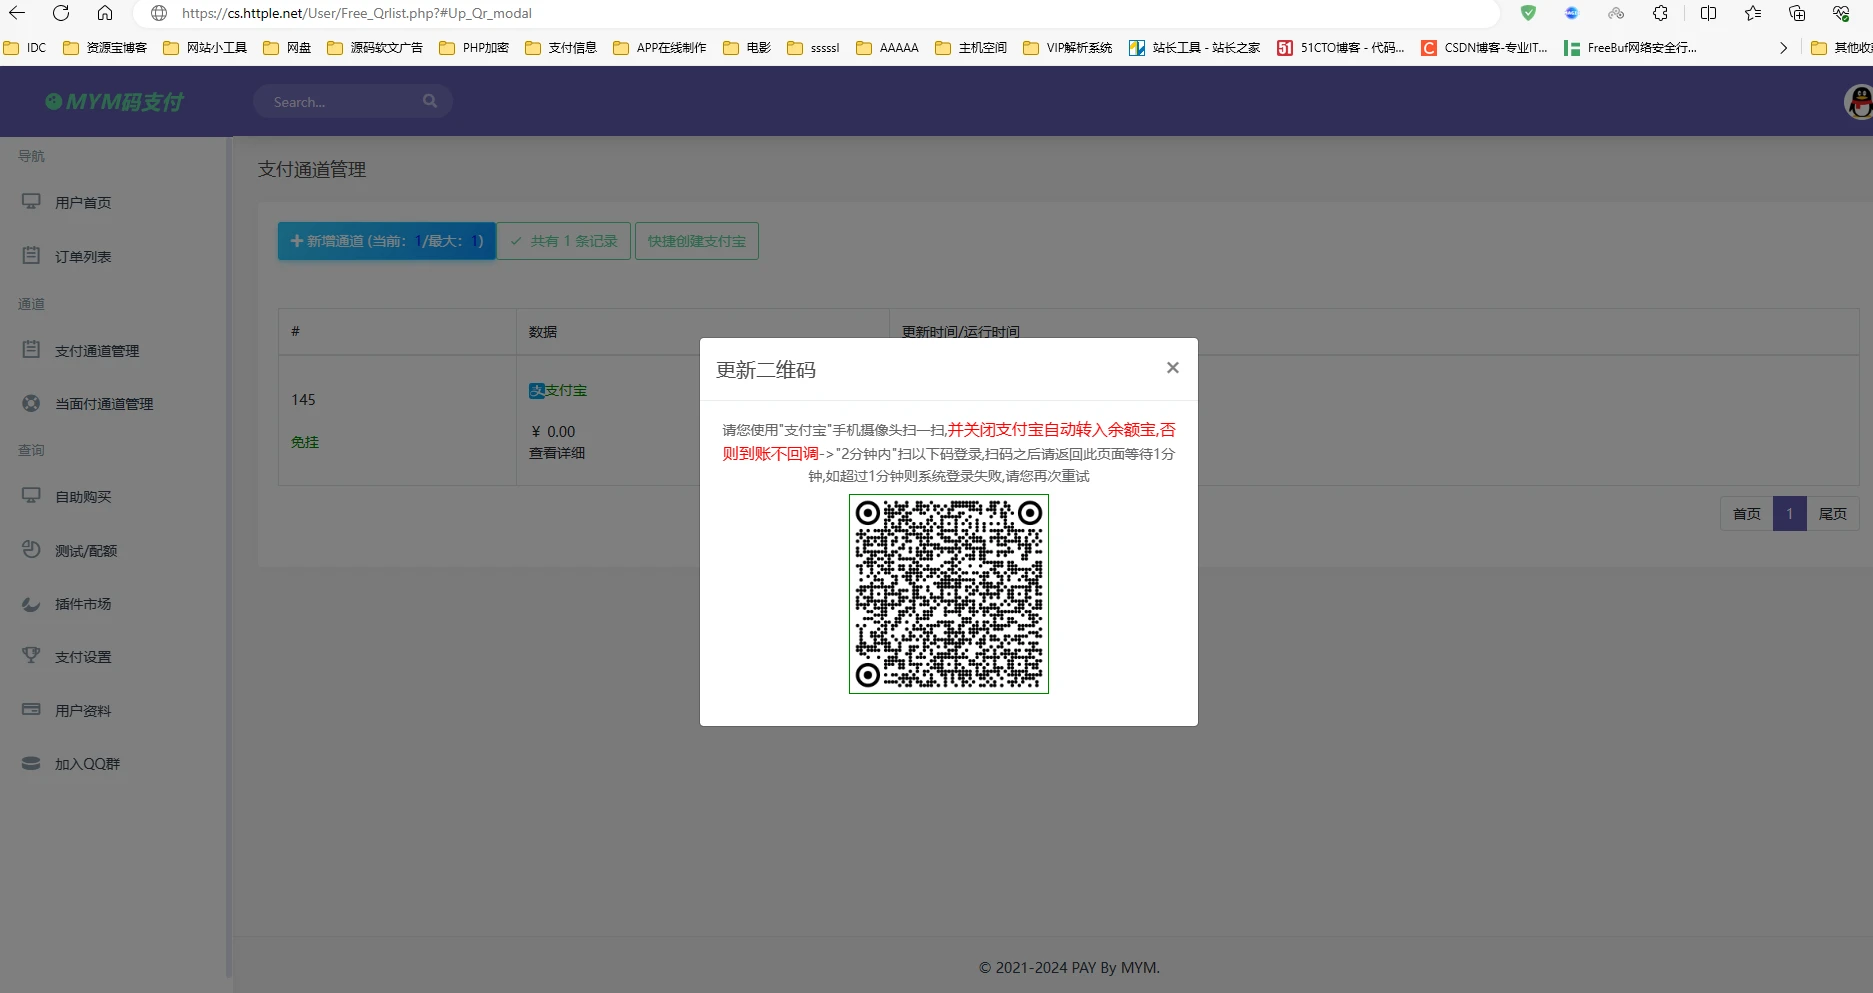Click the QR code image
Screen dimensions: 1873x993
(x=948, y=594)
